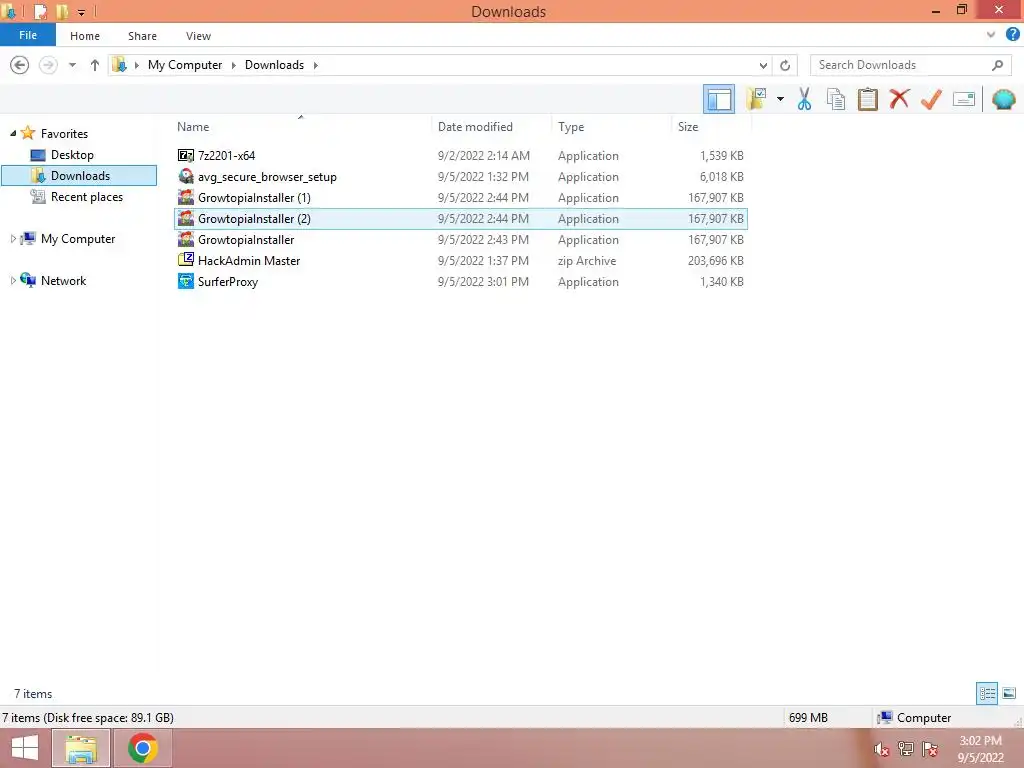Select Downloads in the navigation pane
Viewport: 1024px width, 768px height.
click(79, 176)
